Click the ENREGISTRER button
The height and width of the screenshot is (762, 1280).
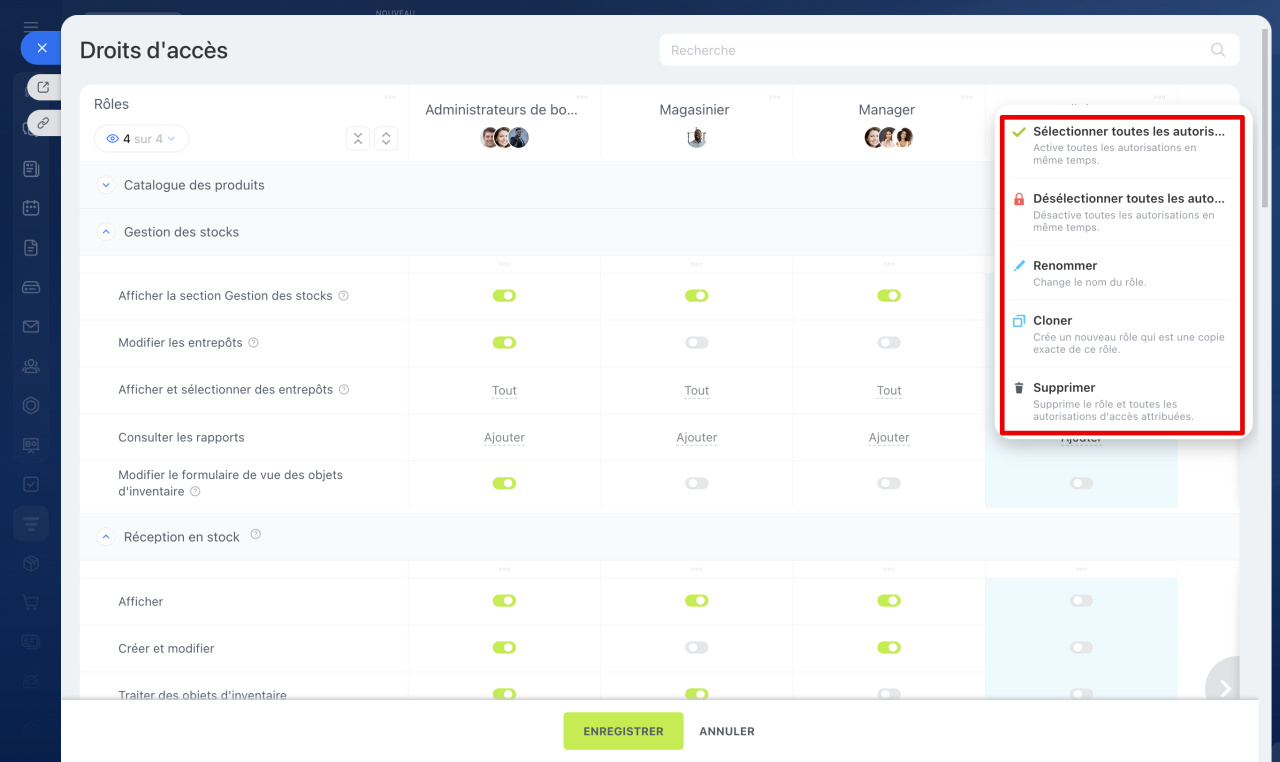tap(623, 731)
